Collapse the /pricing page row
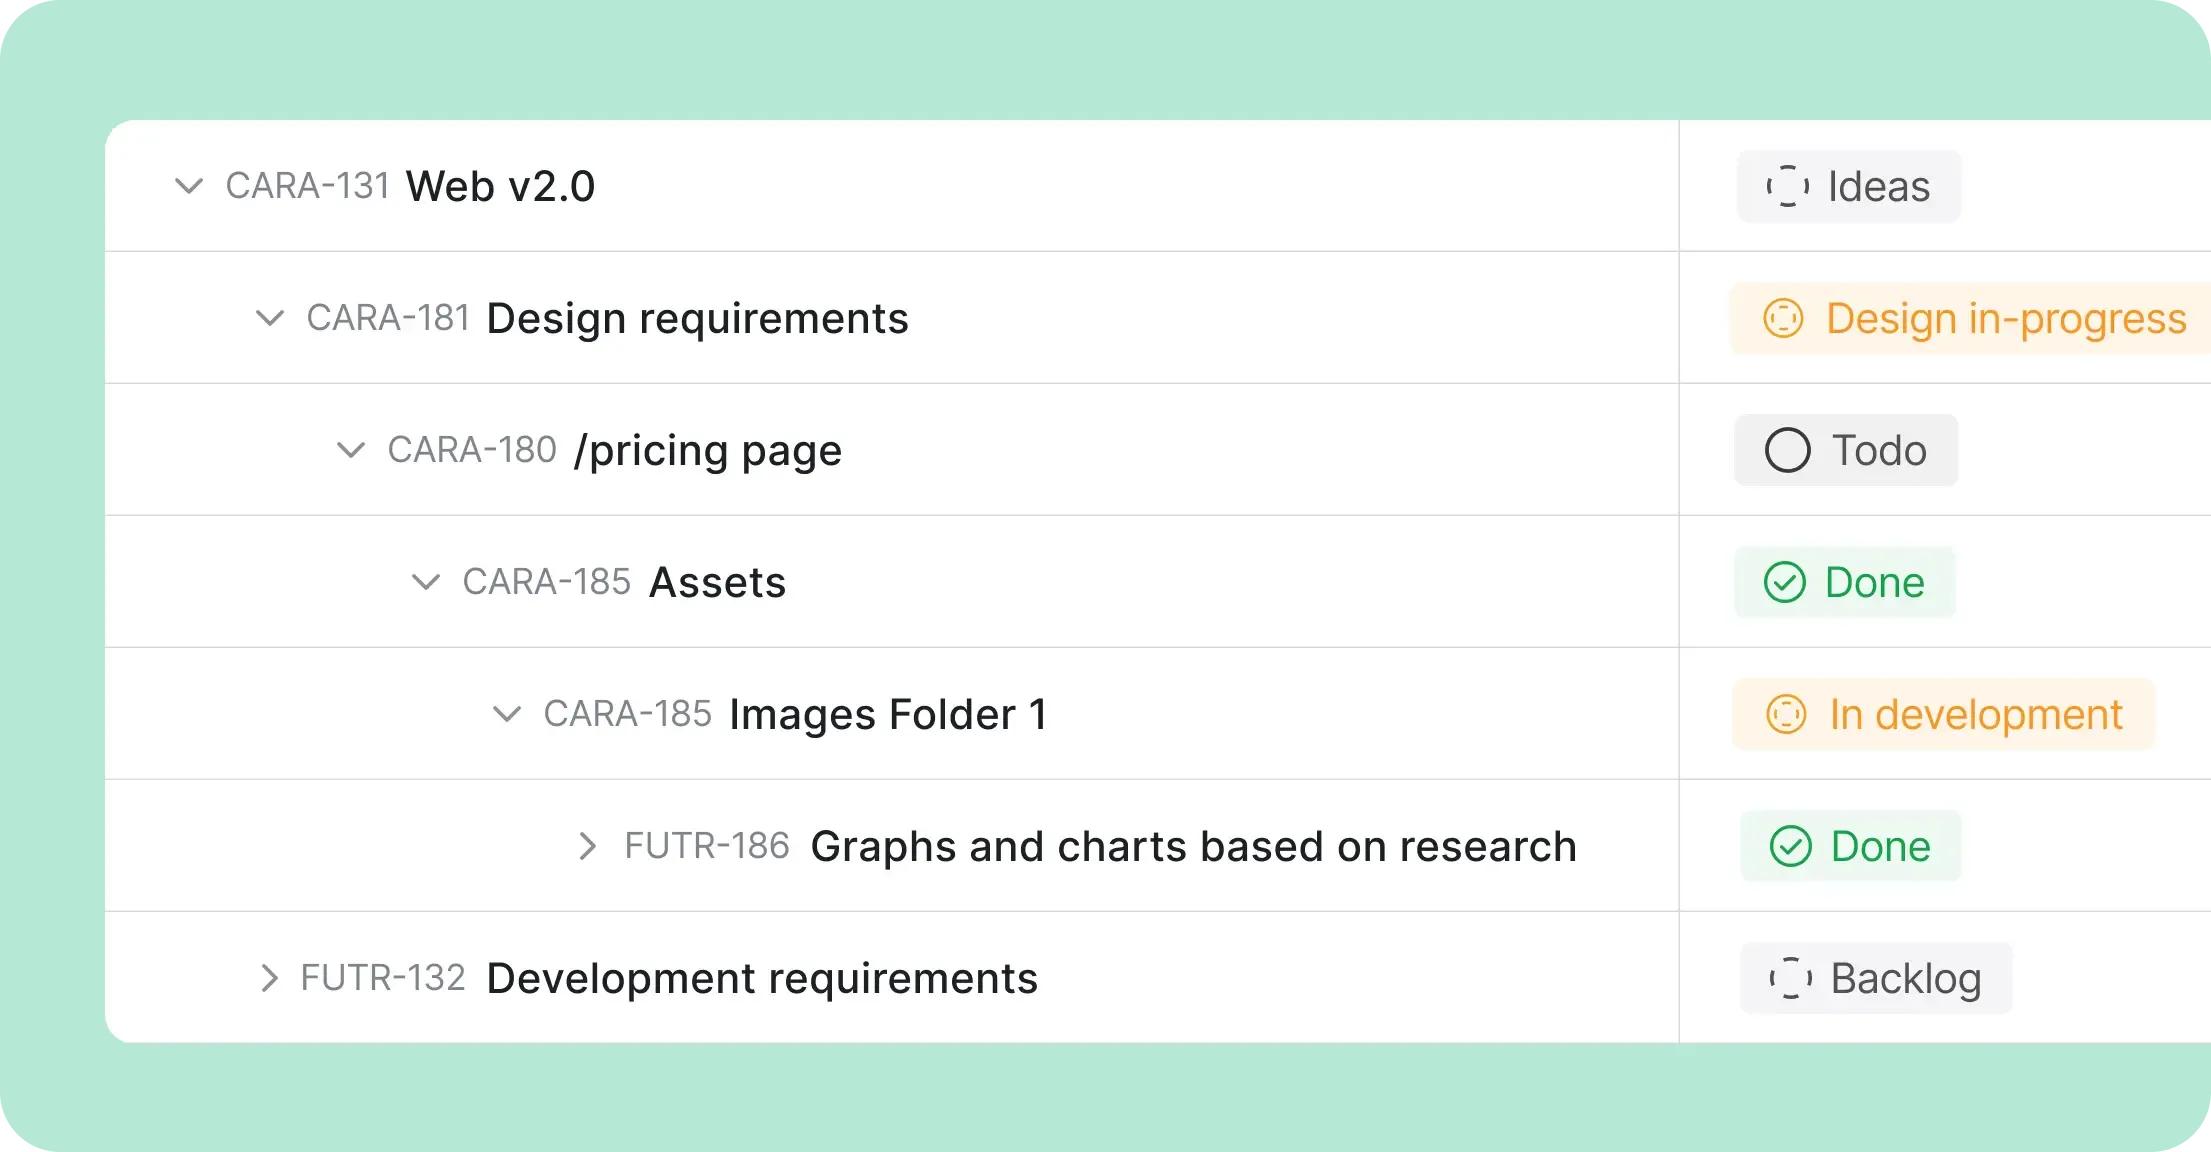Image resolution: width=2211 pixels, height=1152 pixels. click(x=350, y=450)
